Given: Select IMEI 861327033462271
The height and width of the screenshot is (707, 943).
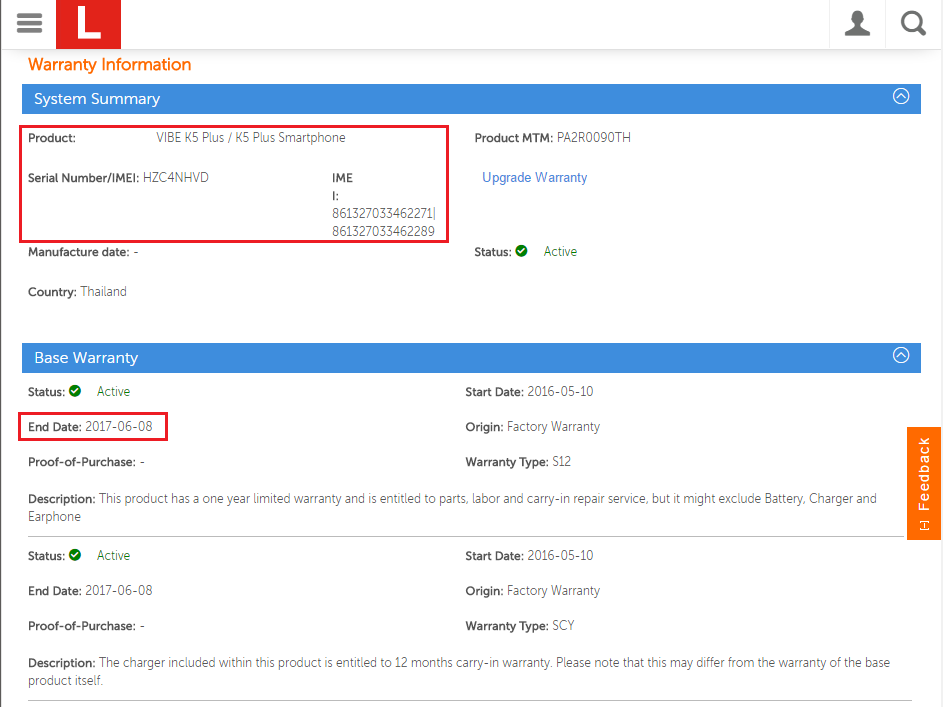Looking at the screenshot, I should click(x=382, y=213).
